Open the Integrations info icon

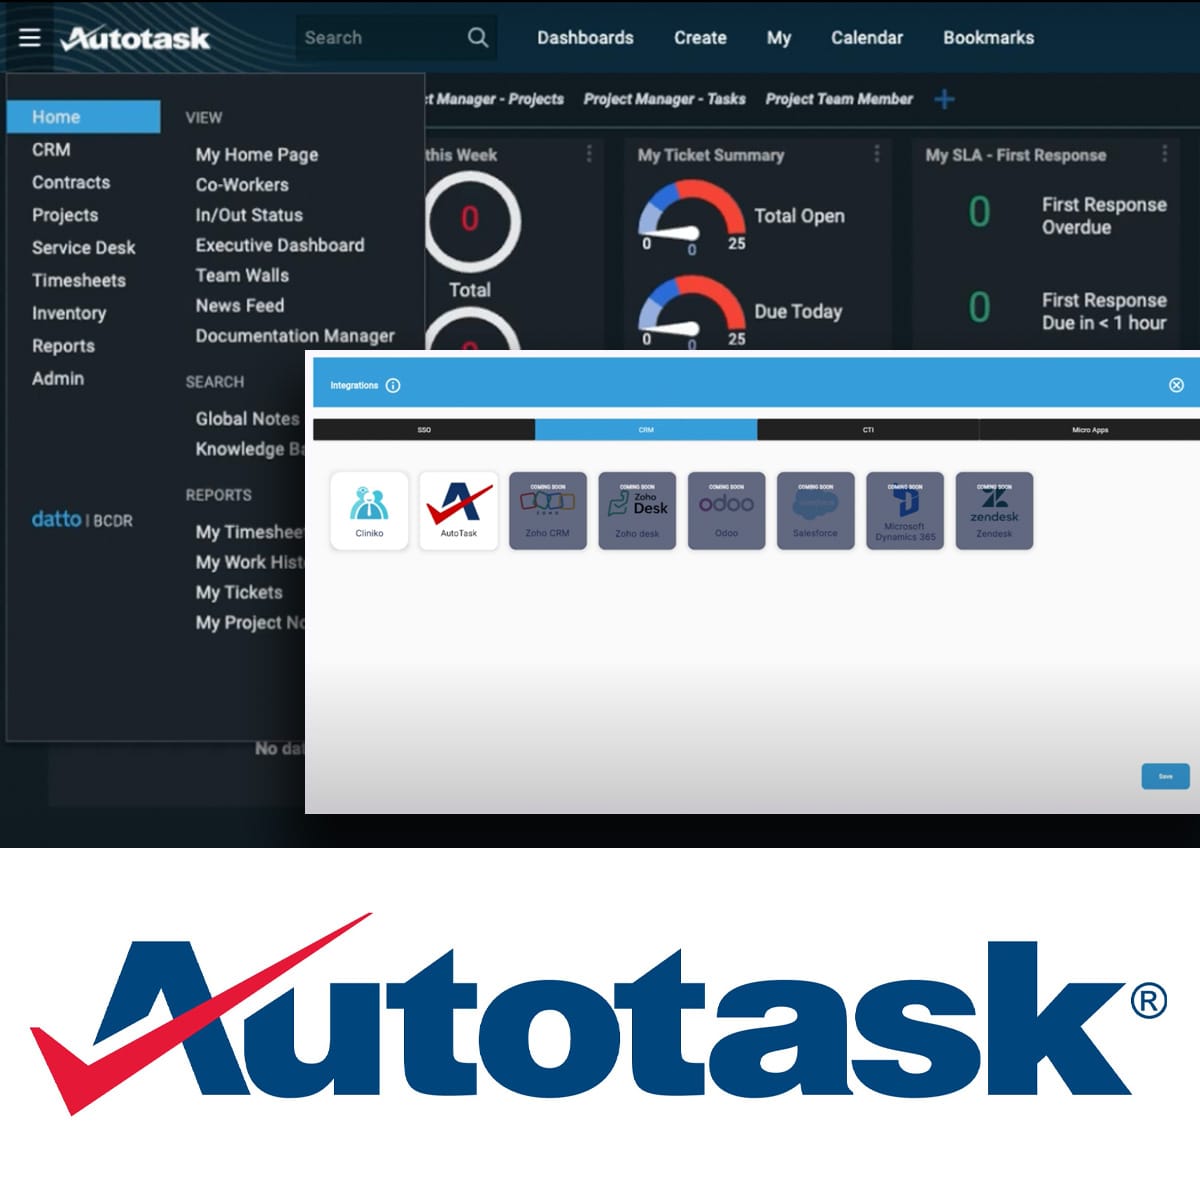click(x=394, y=384)
